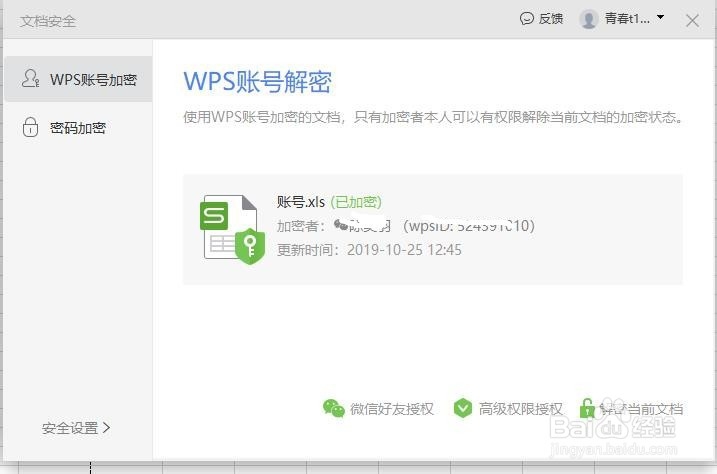The image size is (717, 474).
Task: Click the WPS账号加密 user icon
Action: 30,79
